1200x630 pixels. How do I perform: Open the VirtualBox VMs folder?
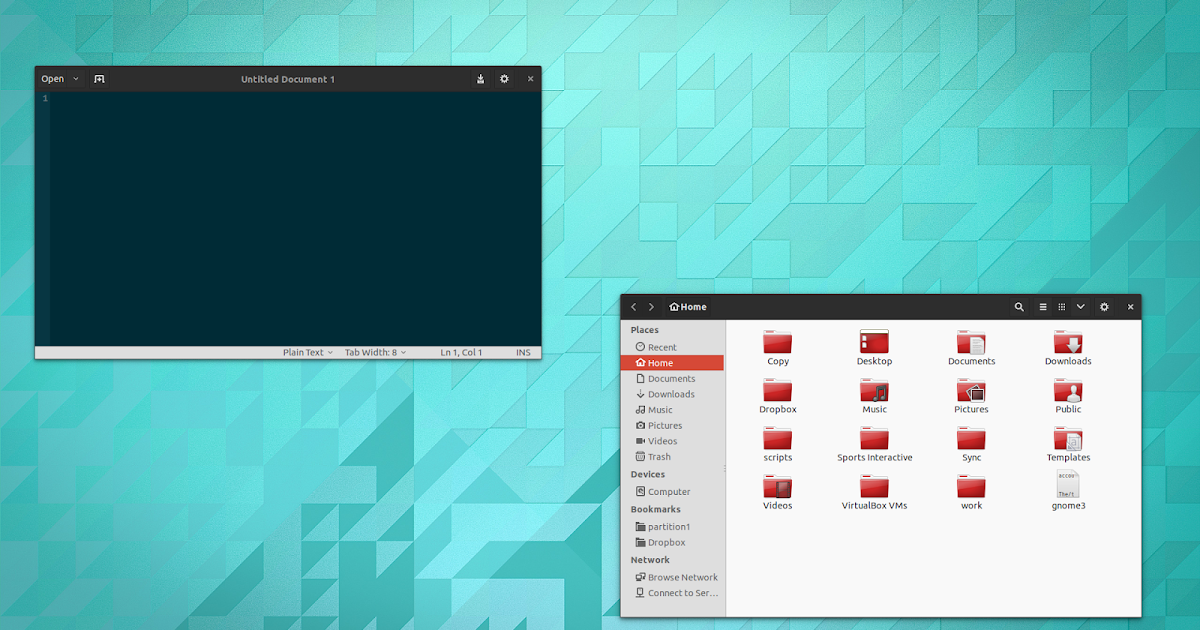874,490
